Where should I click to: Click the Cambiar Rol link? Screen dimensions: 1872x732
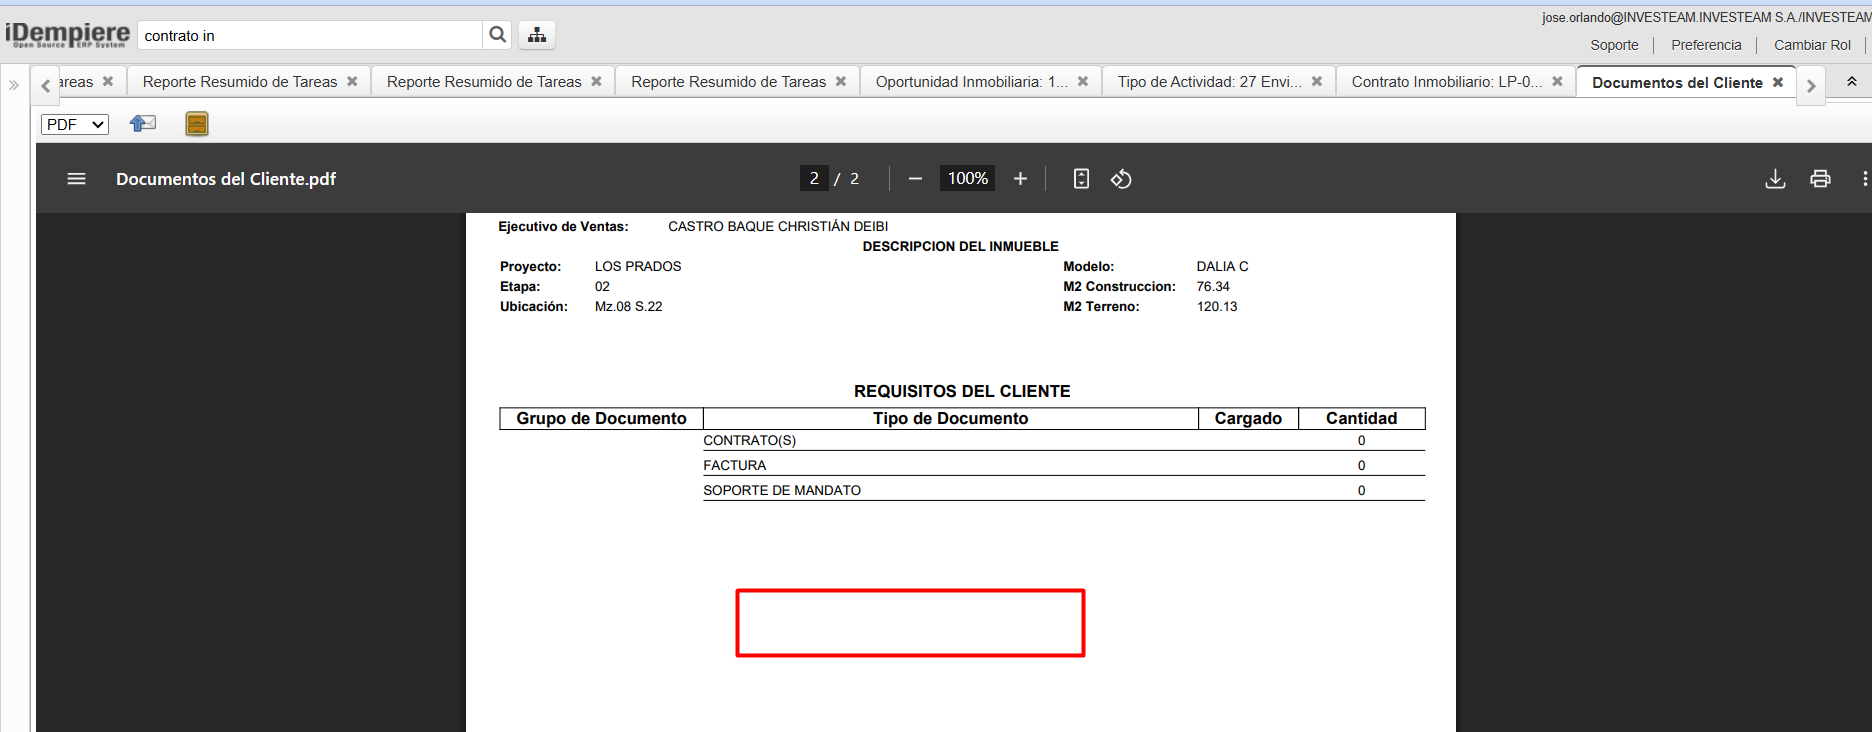(1812, 45)
